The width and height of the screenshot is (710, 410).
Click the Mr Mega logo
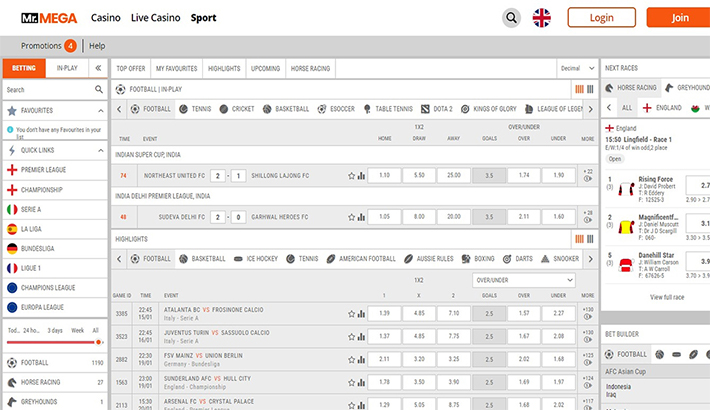click(49, 18)
